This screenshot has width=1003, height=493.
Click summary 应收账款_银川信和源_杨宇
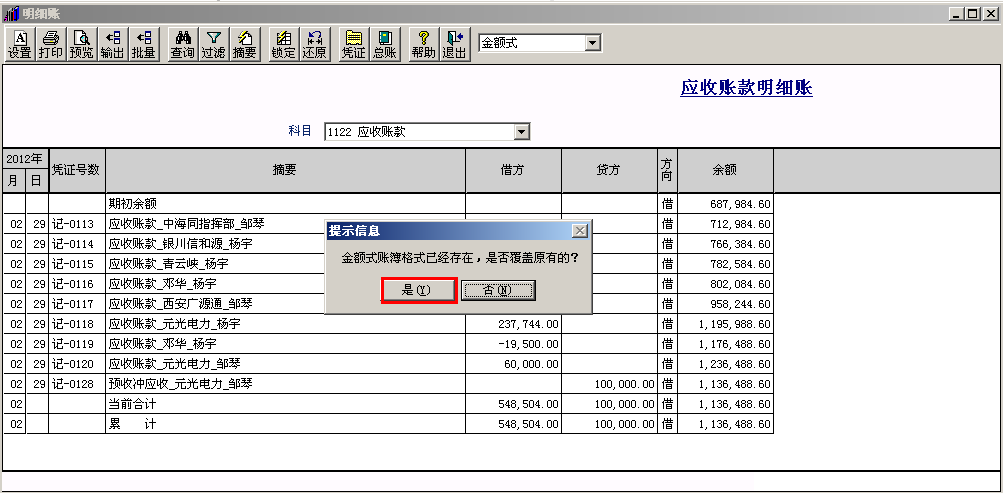(178, 244)
